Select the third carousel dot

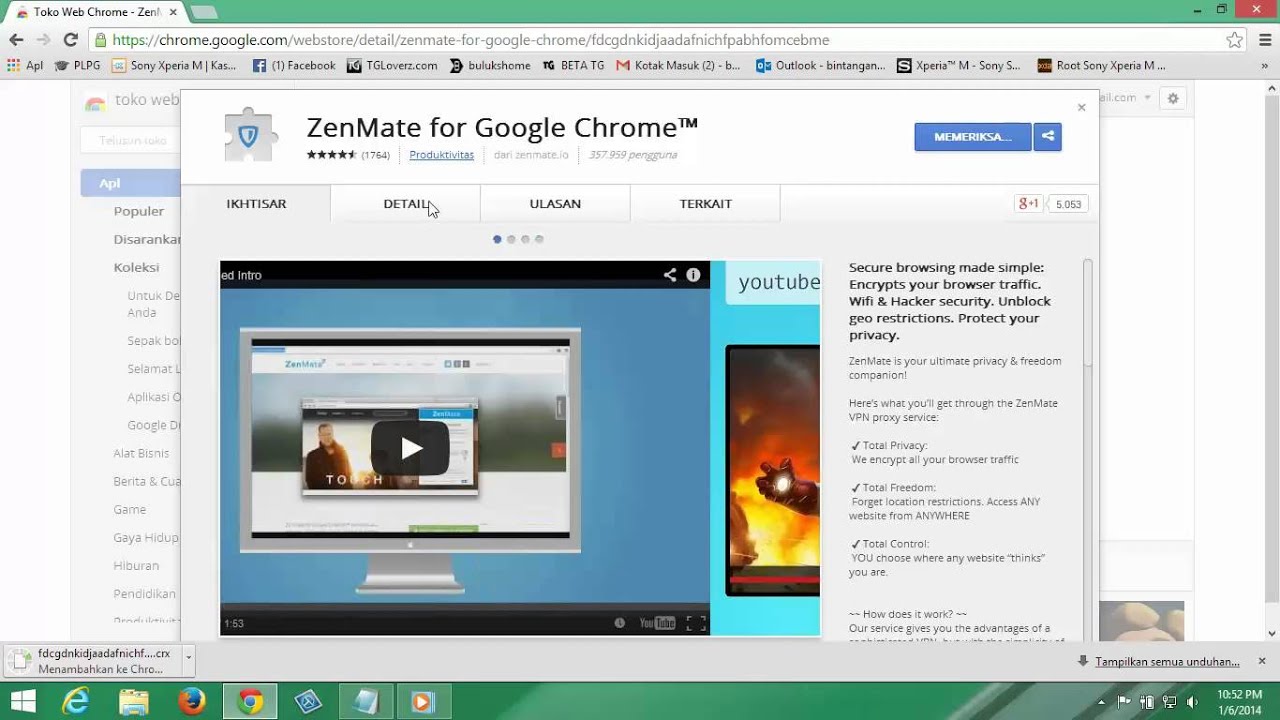[525, 240]
